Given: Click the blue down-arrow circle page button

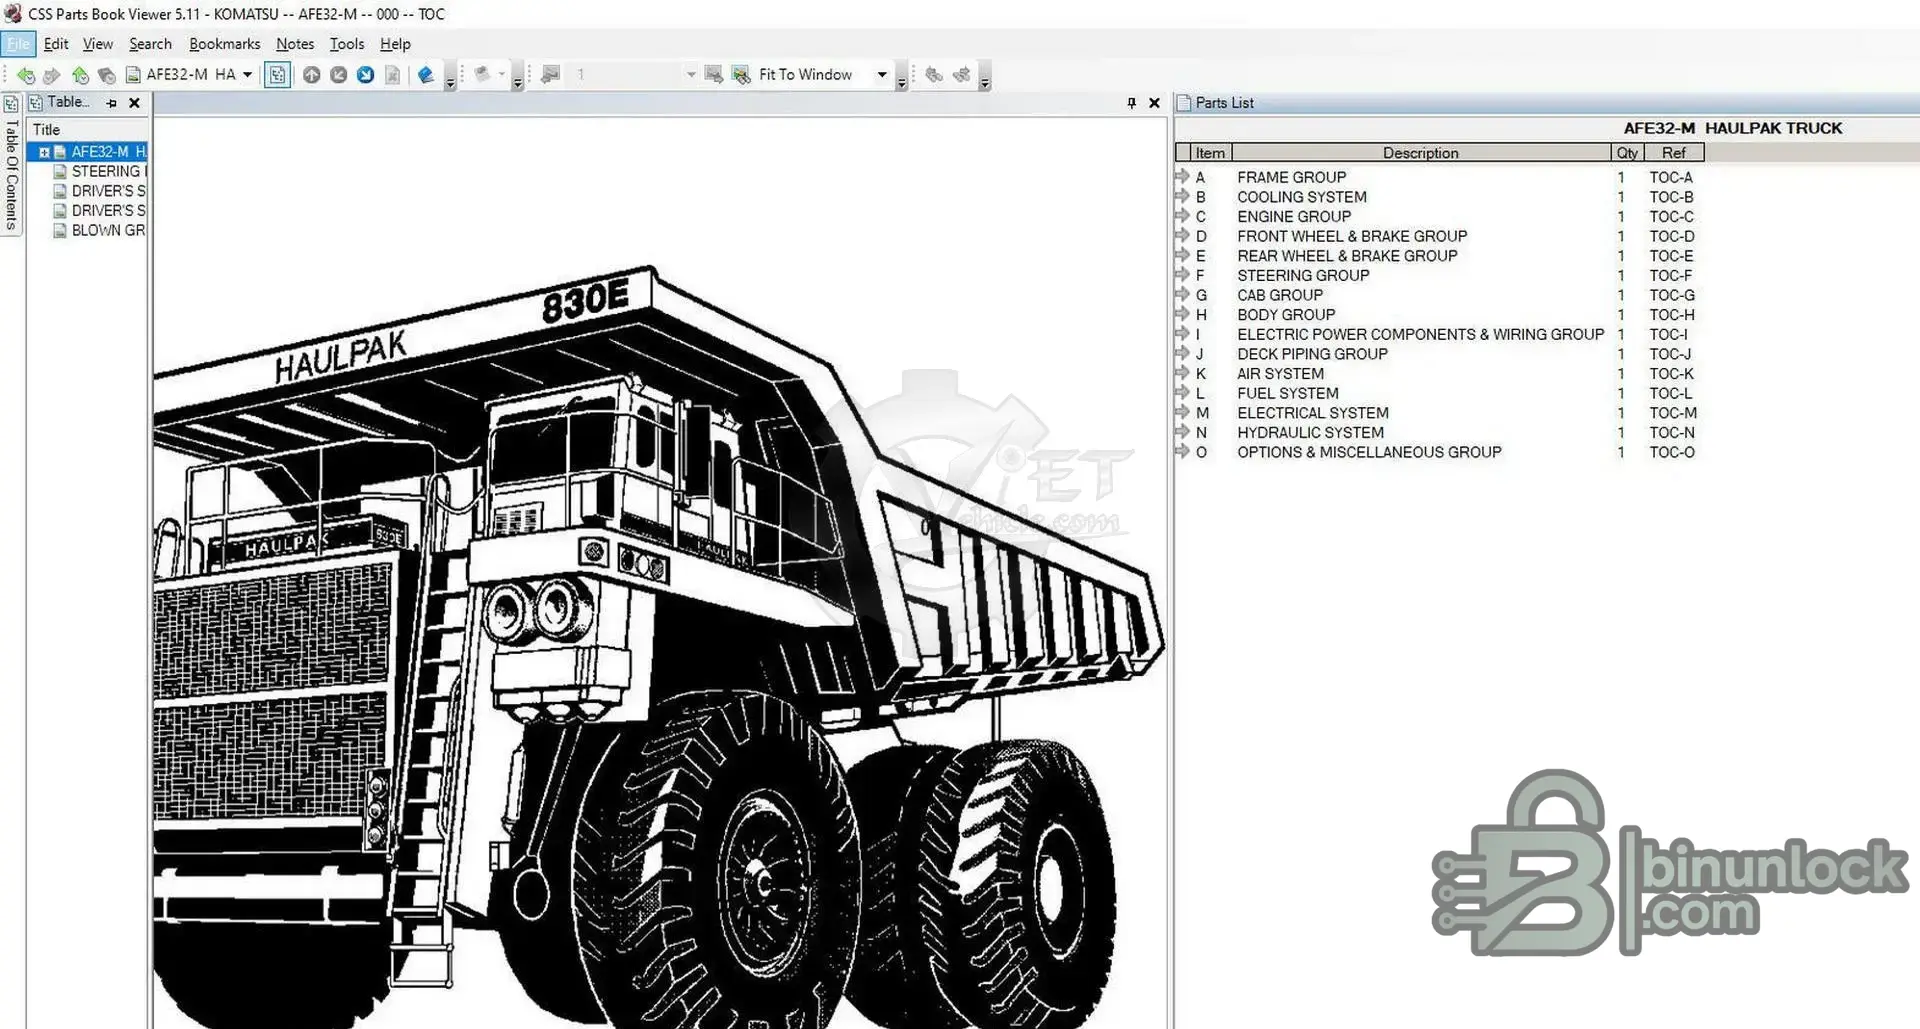Looking at the screenshot, I should 366,75.
